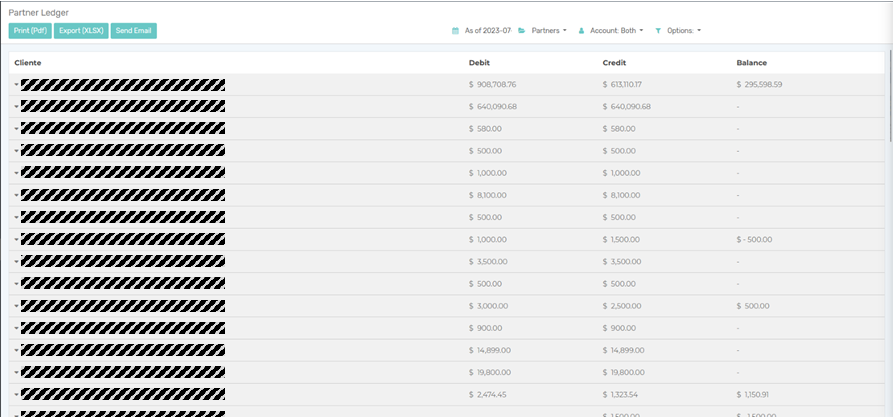The height and width of the screenshot is (417, 894).
Task: Click the Cliente column header
Action: [28, 63]
